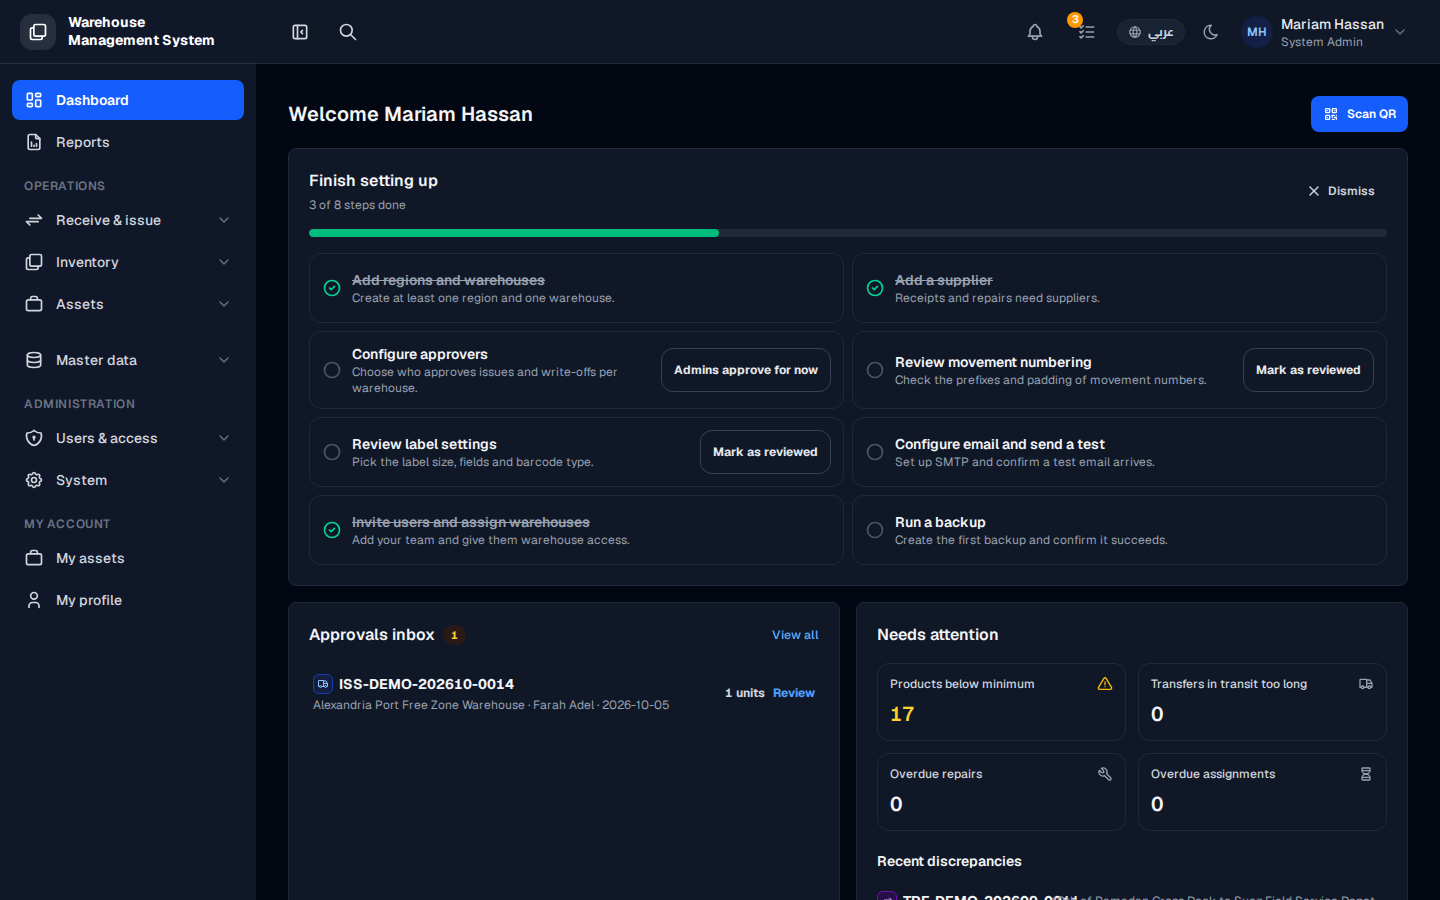Select the Review movement numbering step circle

click(x=875, y=370)
